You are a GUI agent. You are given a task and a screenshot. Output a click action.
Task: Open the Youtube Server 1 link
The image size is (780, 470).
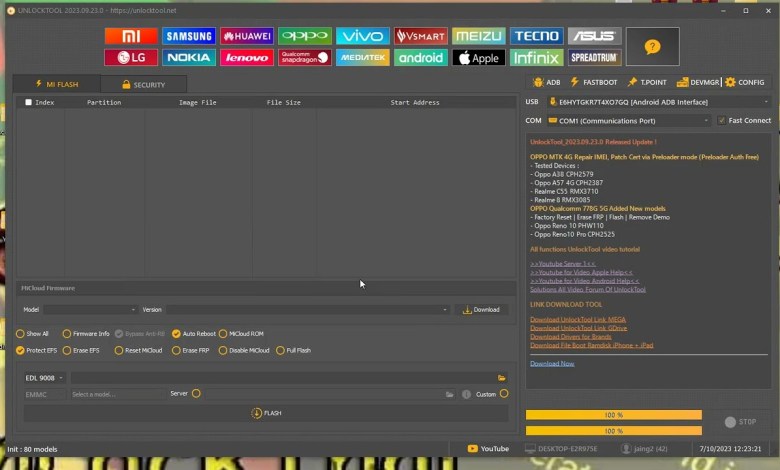(x=563, y=264)
